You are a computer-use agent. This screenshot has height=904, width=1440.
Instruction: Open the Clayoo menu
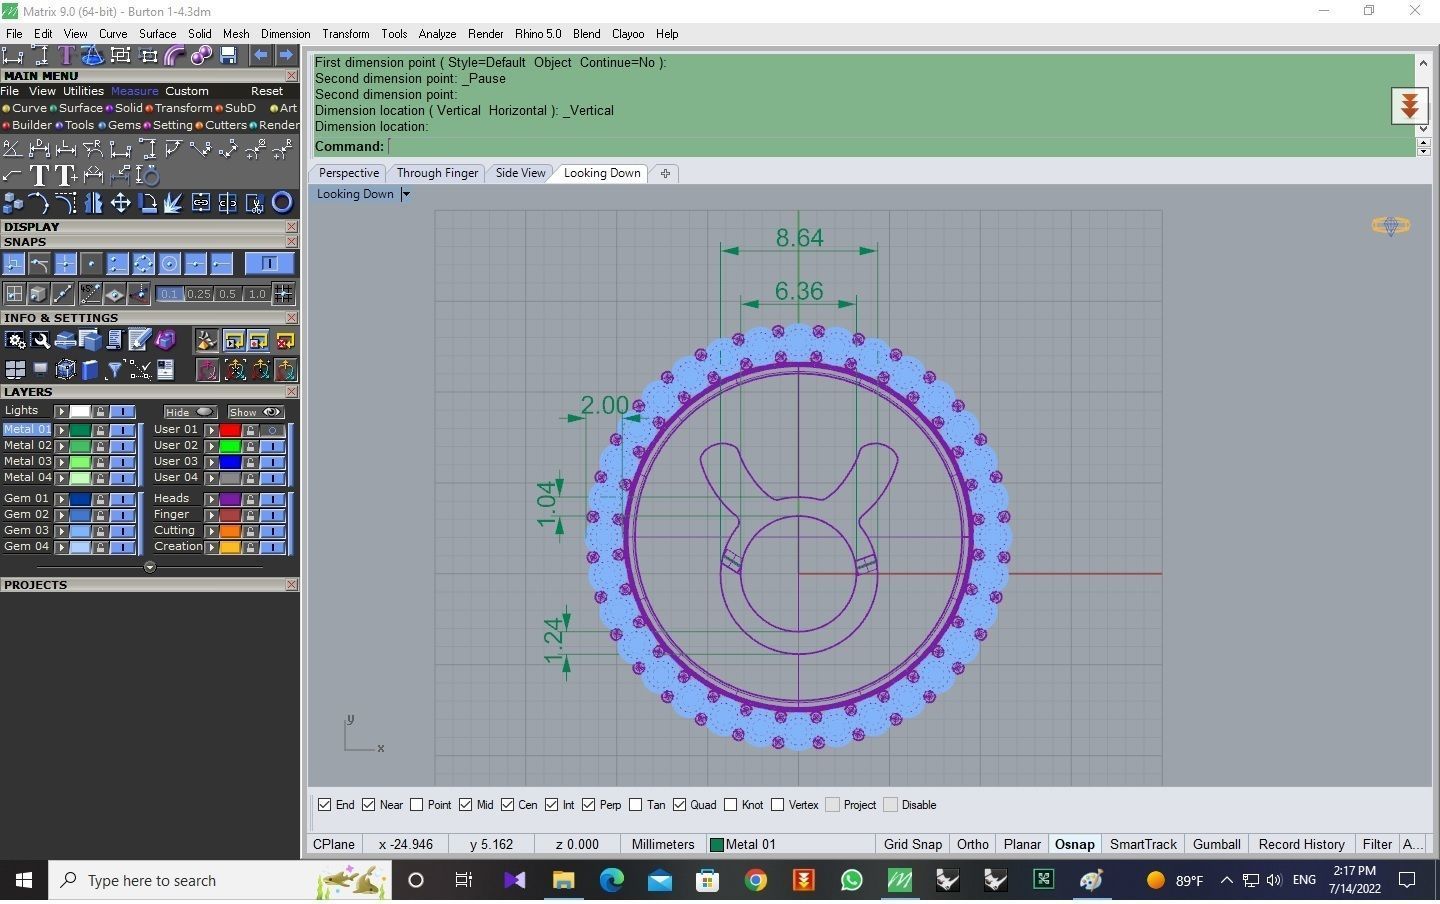[x=628, y=34]
